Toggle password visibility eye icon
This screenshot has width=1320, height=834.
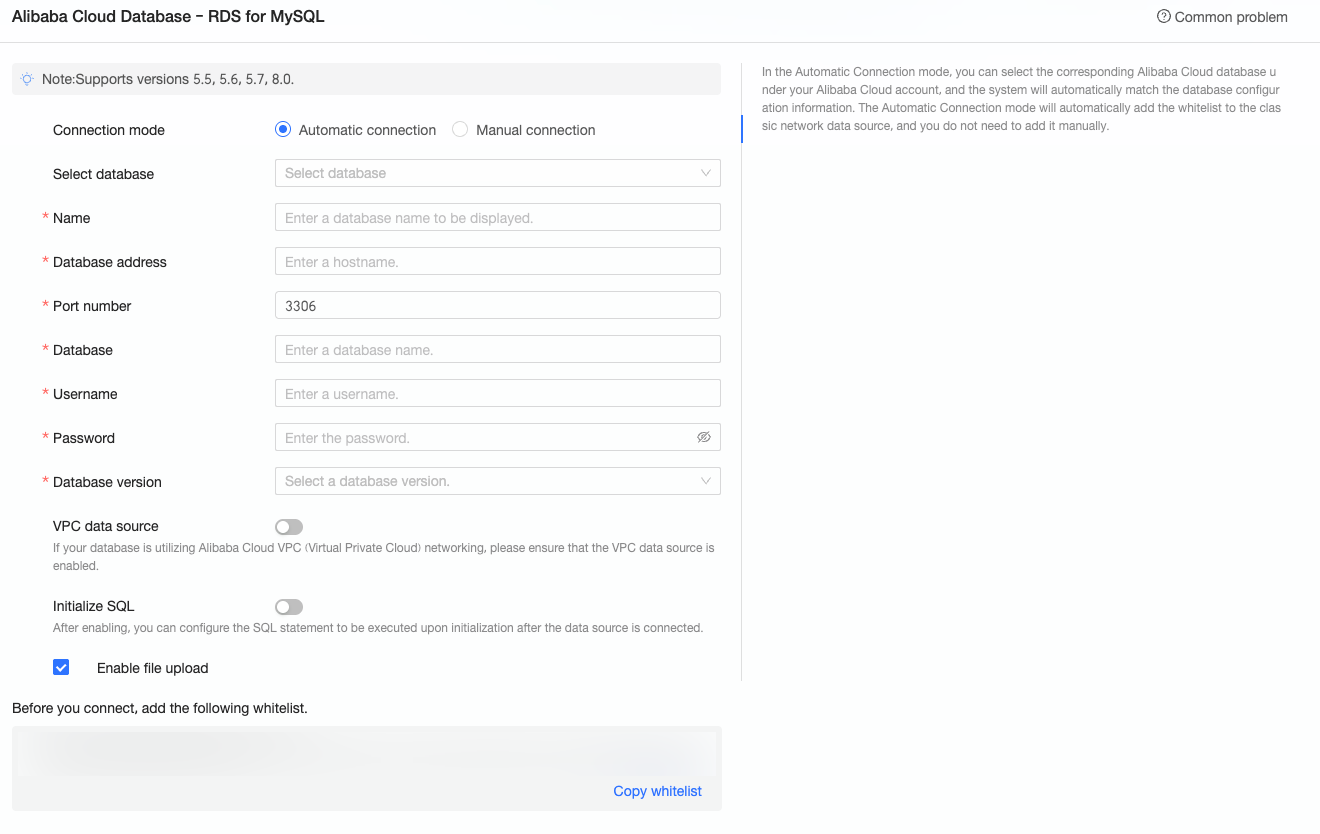[x=704, y=438]
